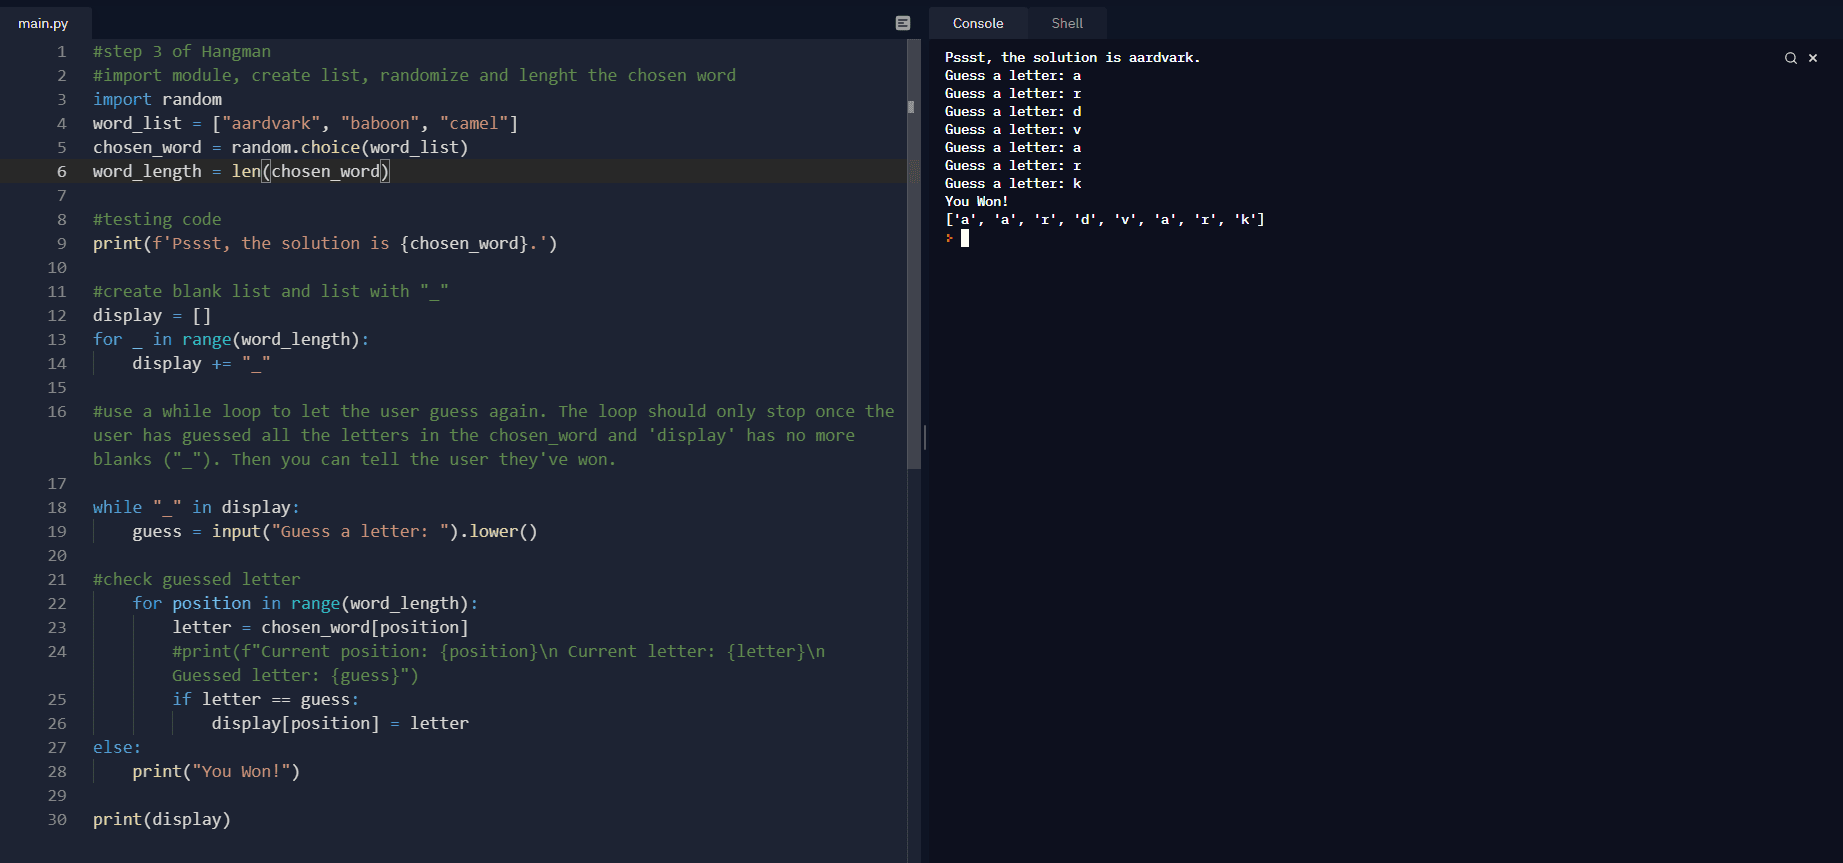The height and width of the screenshot is (863, 1843).
Task: Click the '#check guessed letter' comment
Action: (x=196, y=579)
